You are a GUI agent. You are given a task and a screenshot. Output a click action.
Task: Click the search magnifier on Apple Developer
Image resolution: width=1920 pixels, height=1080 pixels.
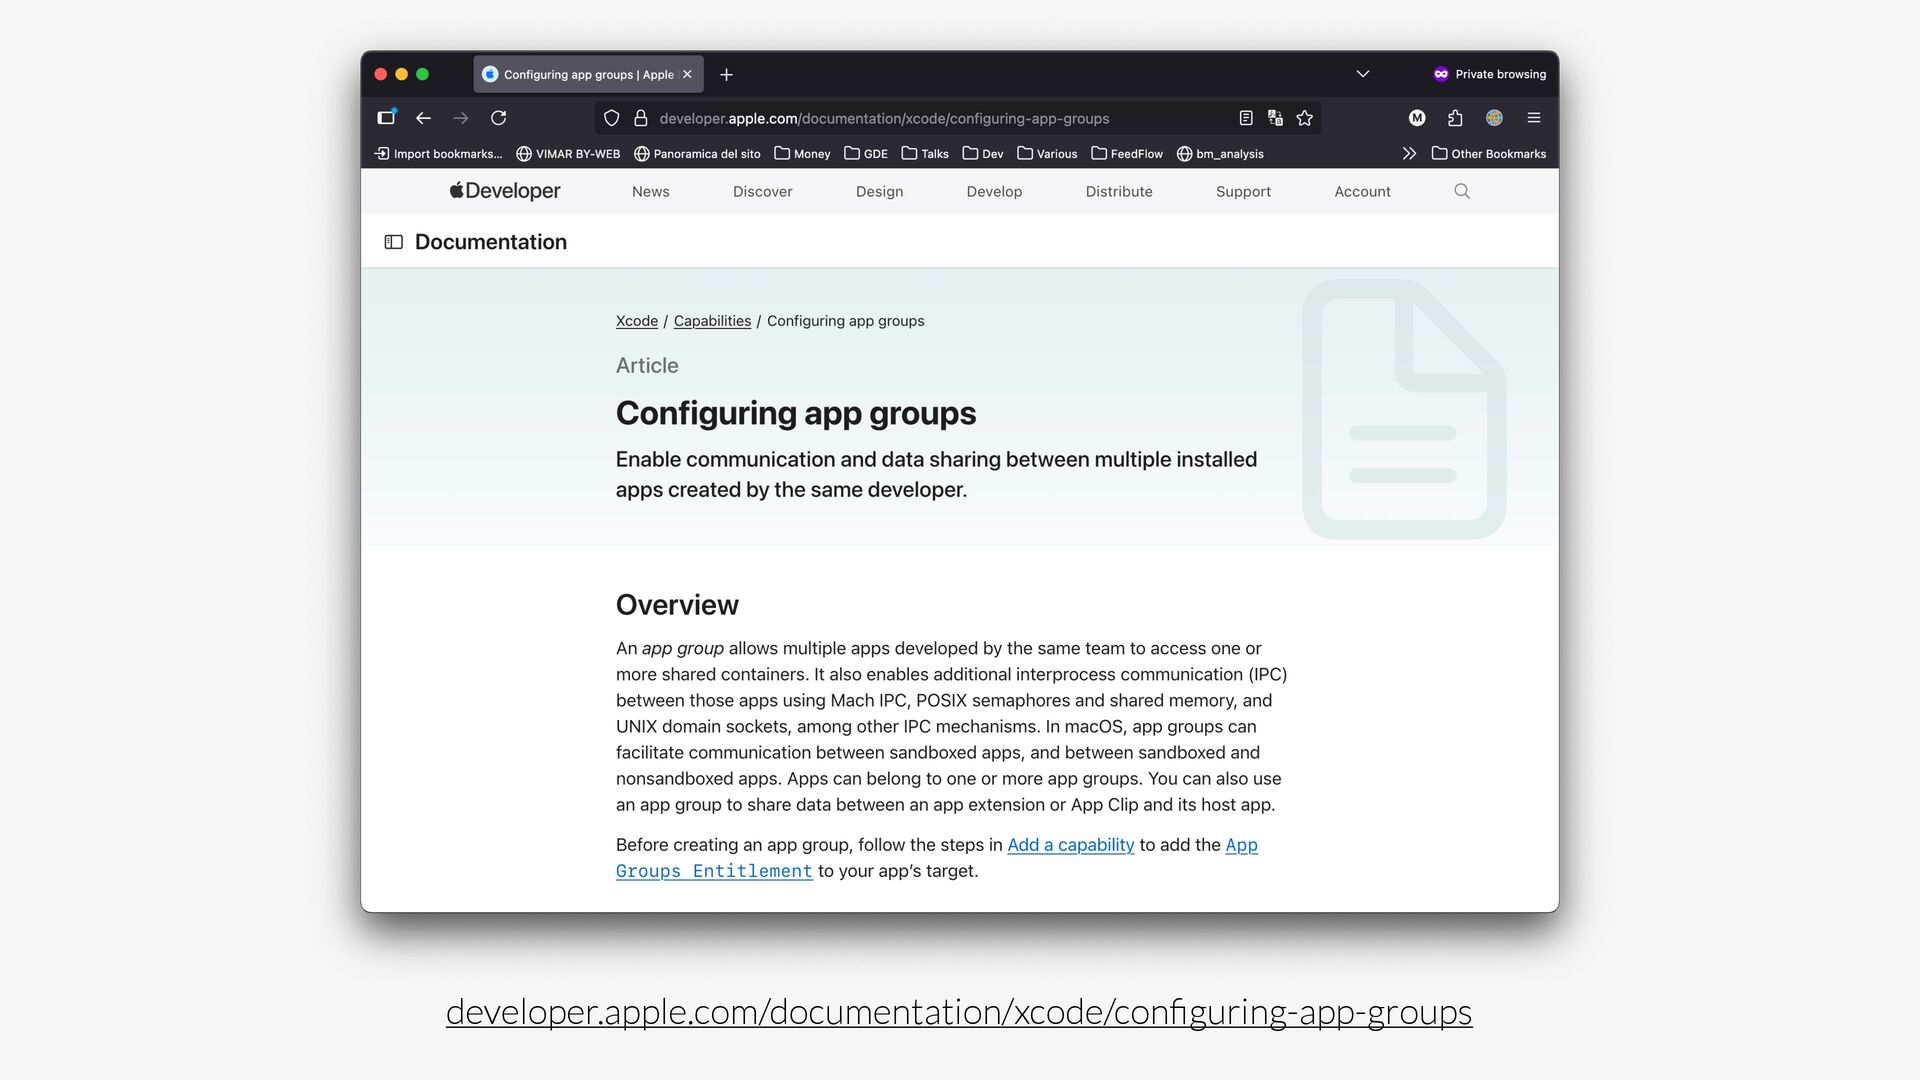tap(1461, 191)
